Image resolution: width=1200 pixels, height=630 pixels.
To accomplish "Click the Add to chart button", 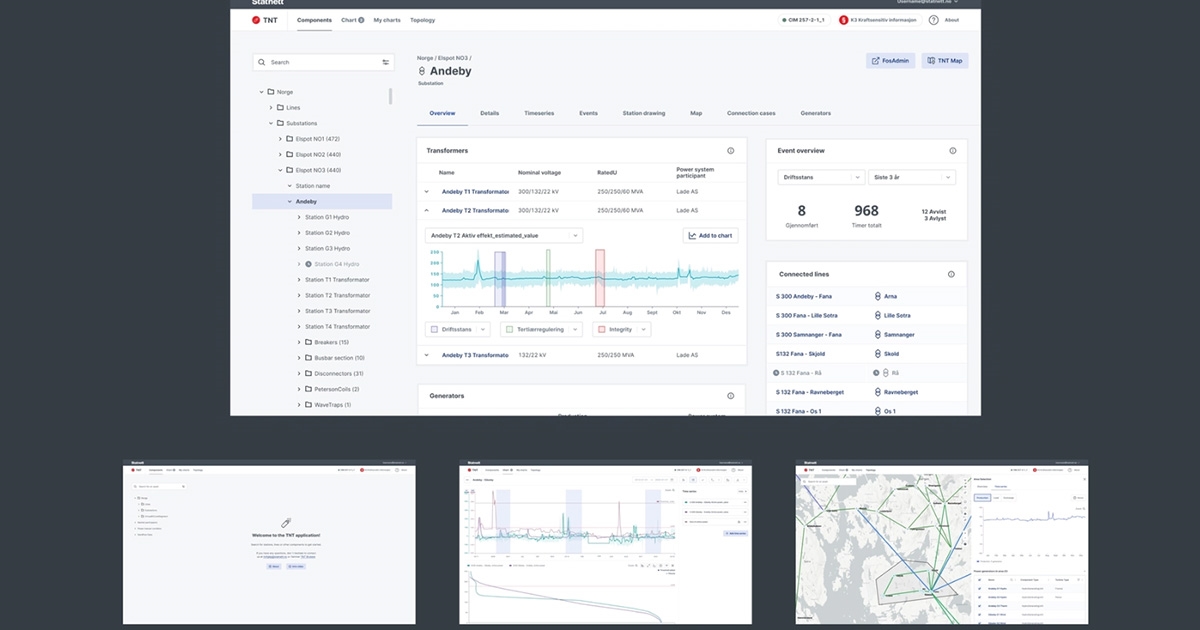I will pos(711,236).
